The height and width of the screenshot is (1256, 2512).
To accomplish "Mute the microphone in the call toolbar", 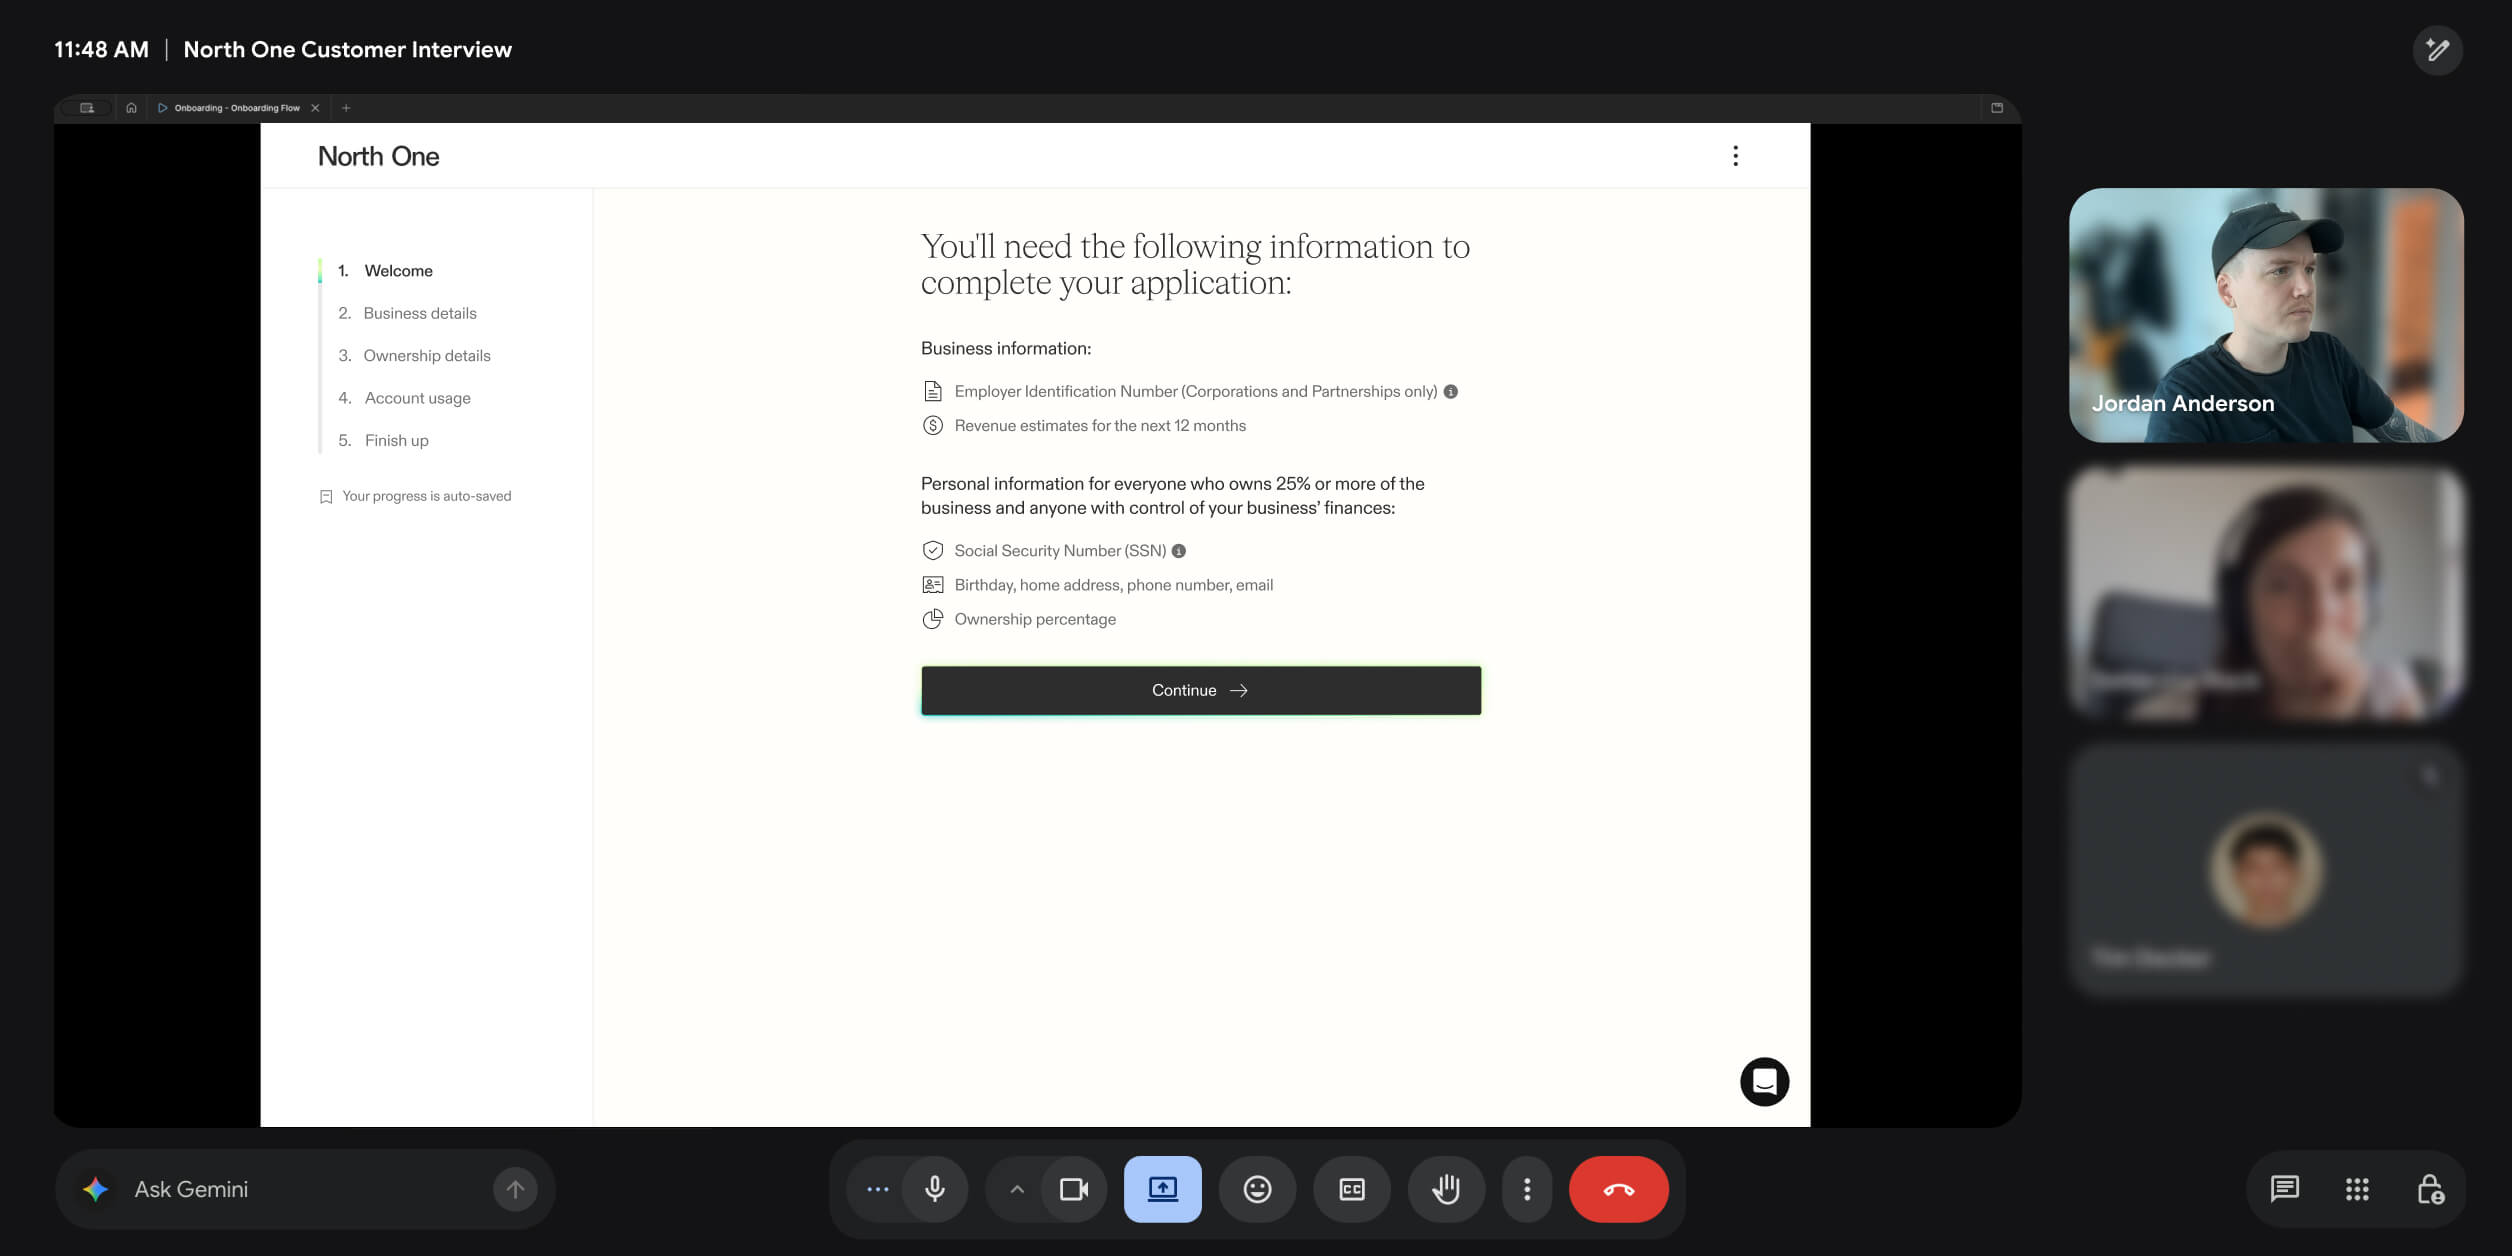I will pyautogui.click(x=935, y=1189).
